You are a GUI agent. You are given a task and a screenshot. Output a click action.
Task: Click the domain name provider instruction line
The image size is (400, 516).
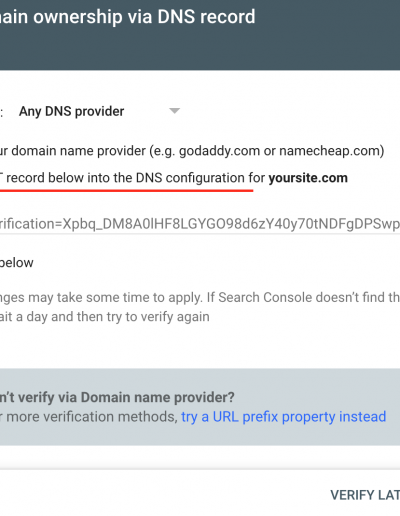click(192, 151)
